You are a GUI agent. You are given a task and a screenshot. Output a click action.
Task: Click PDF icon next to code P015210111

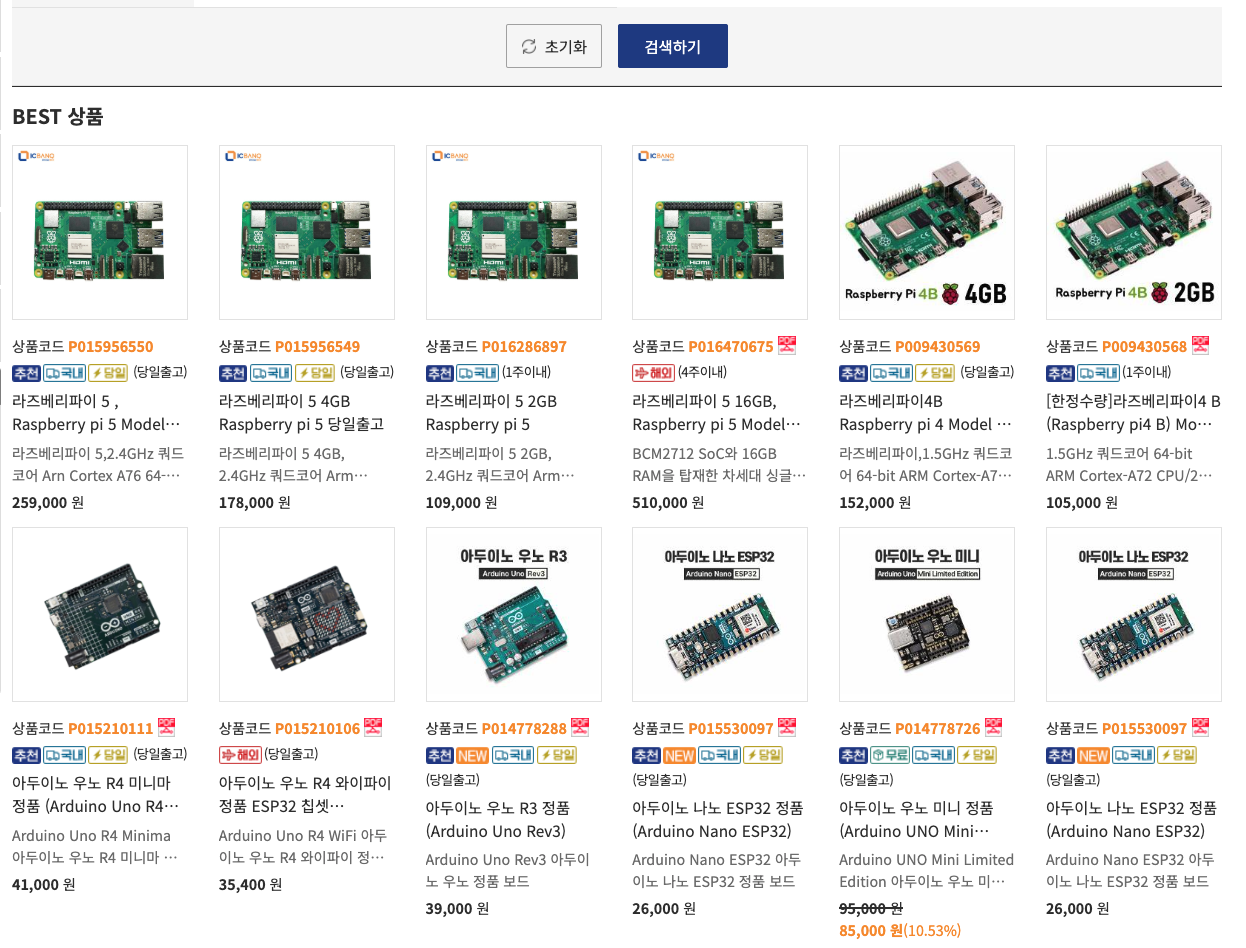[166, 727]
